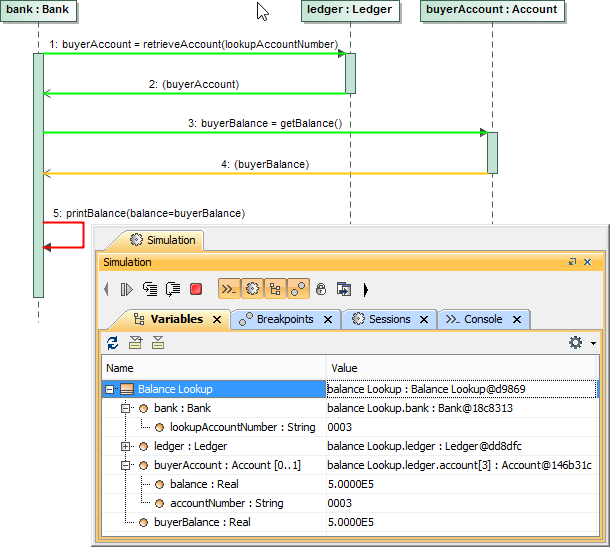Click the Refresh icon in the Variables toolbar
Image resolution: width=610 pixels, height=547 pixels.
[x=112, y=343]
